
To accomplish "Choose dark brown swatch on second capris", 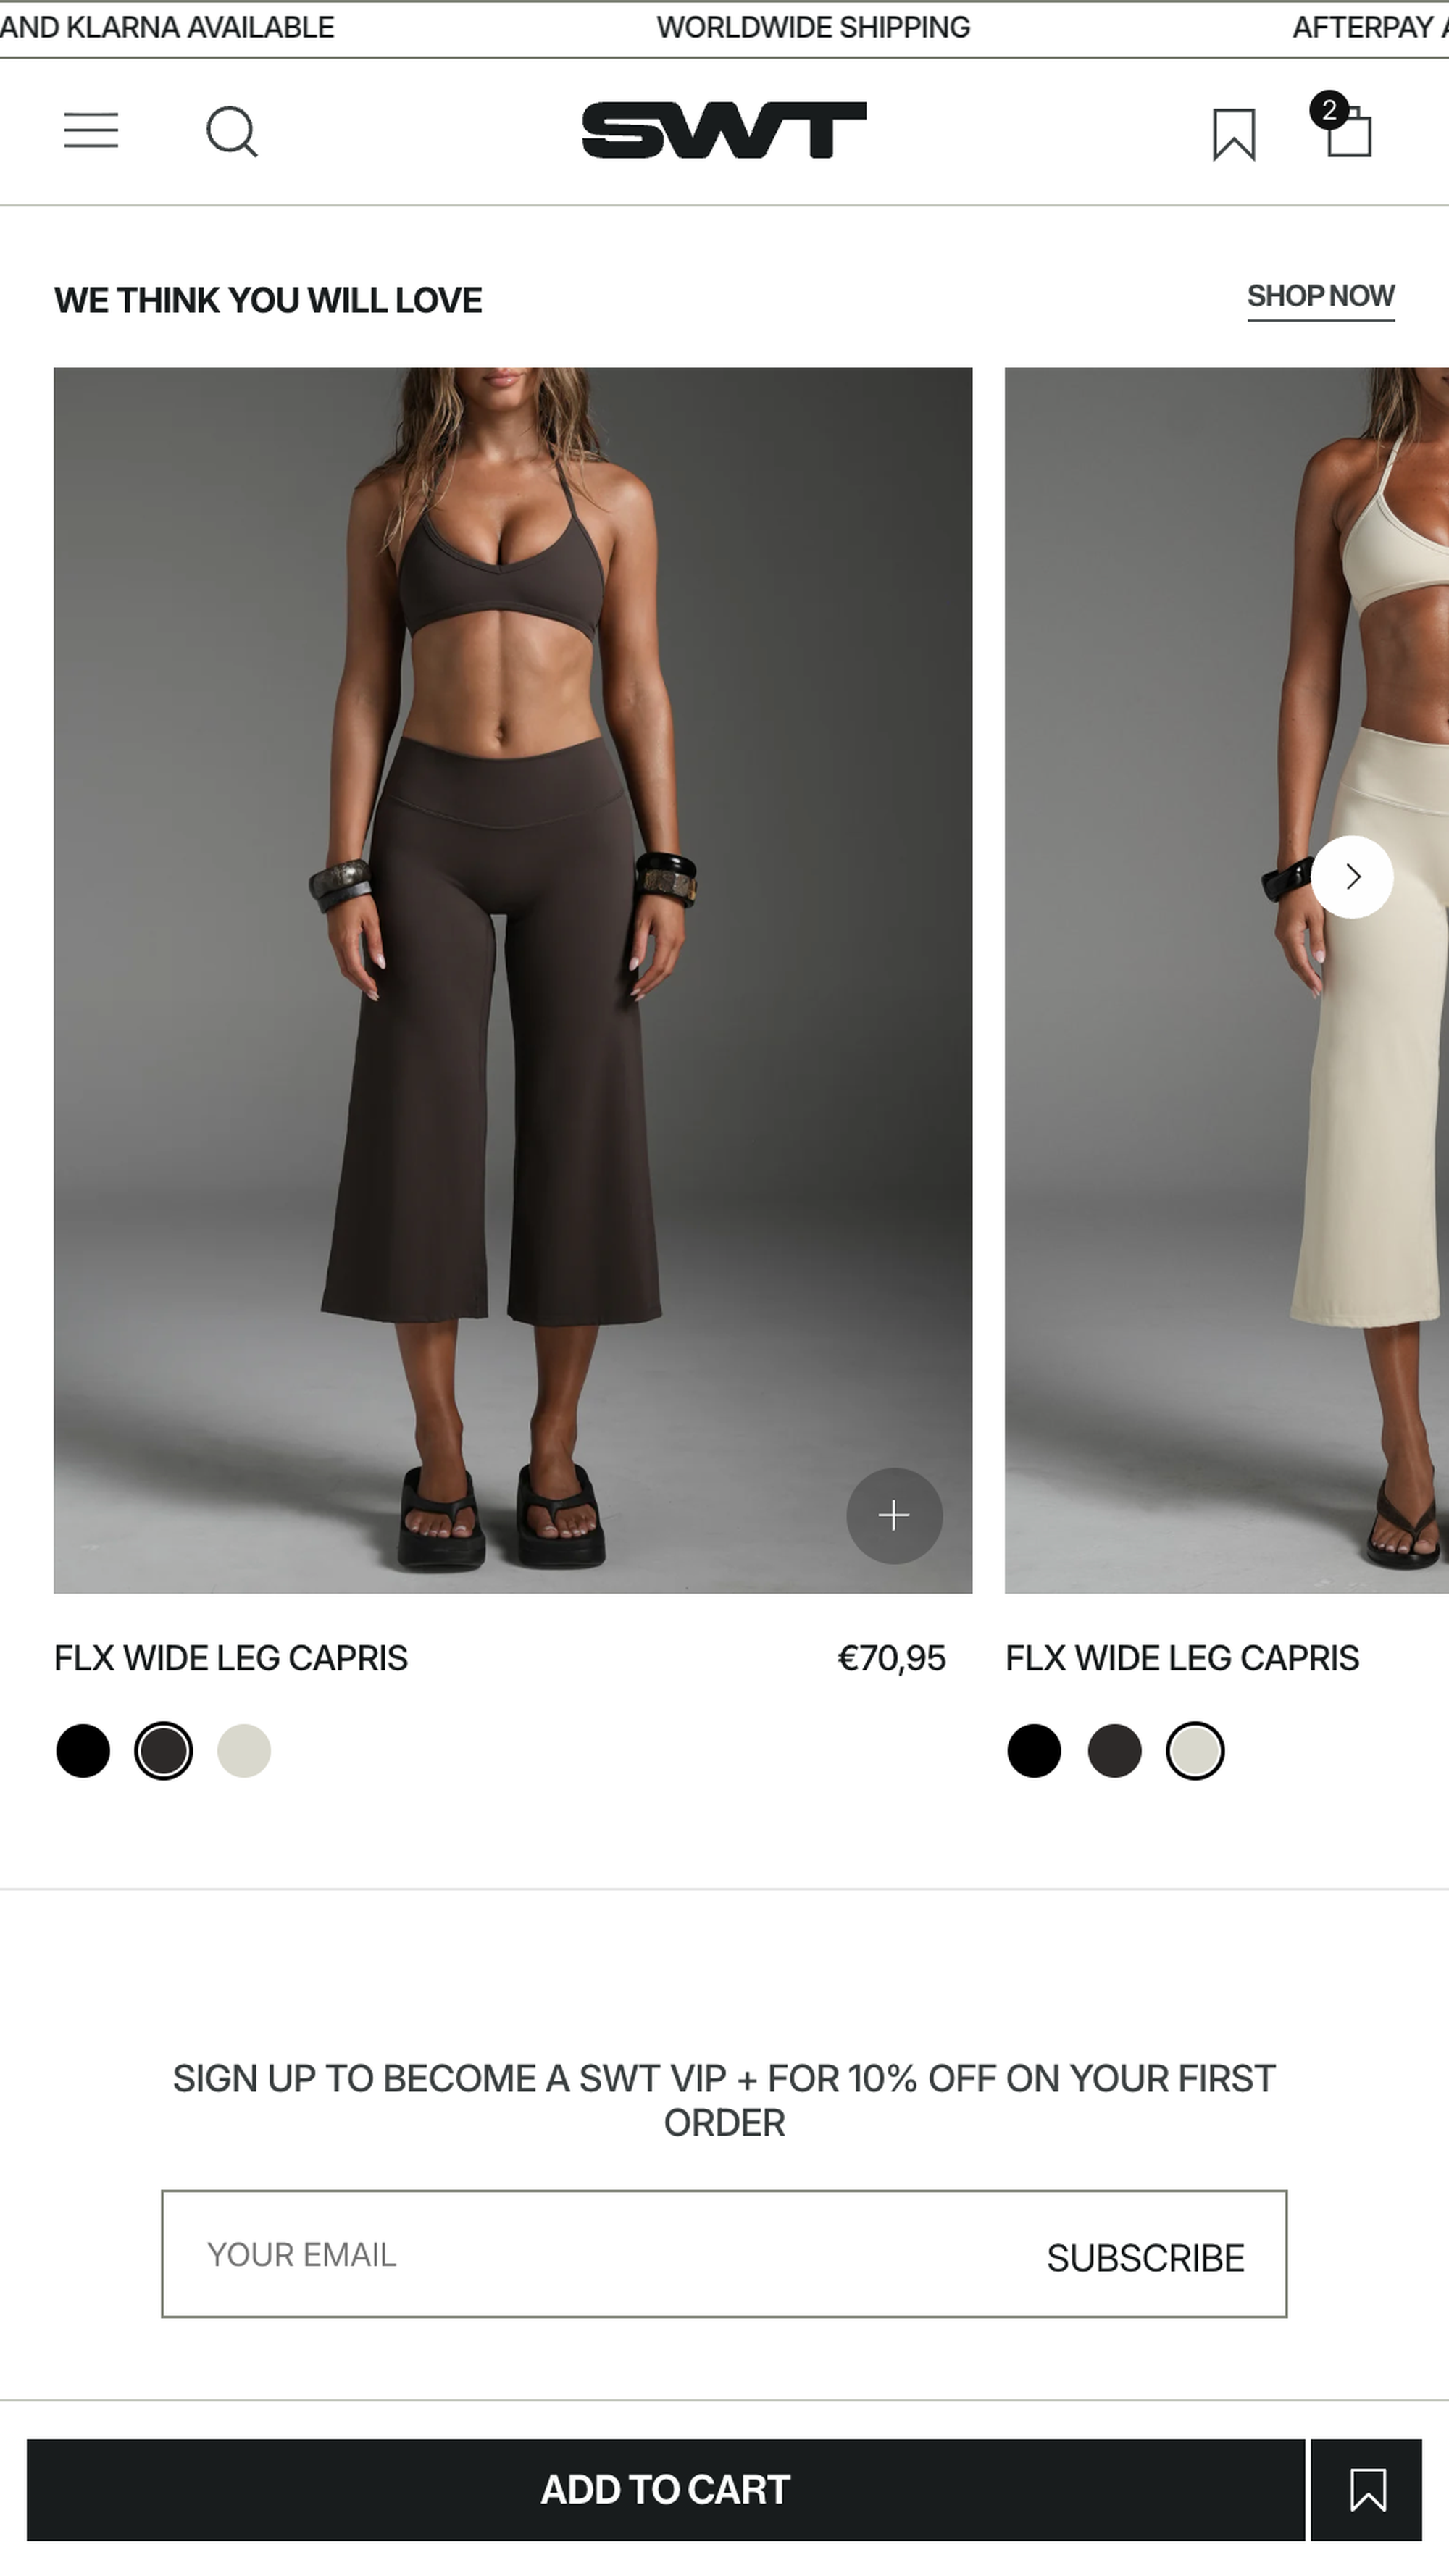I will [x=1114, y=1751].
